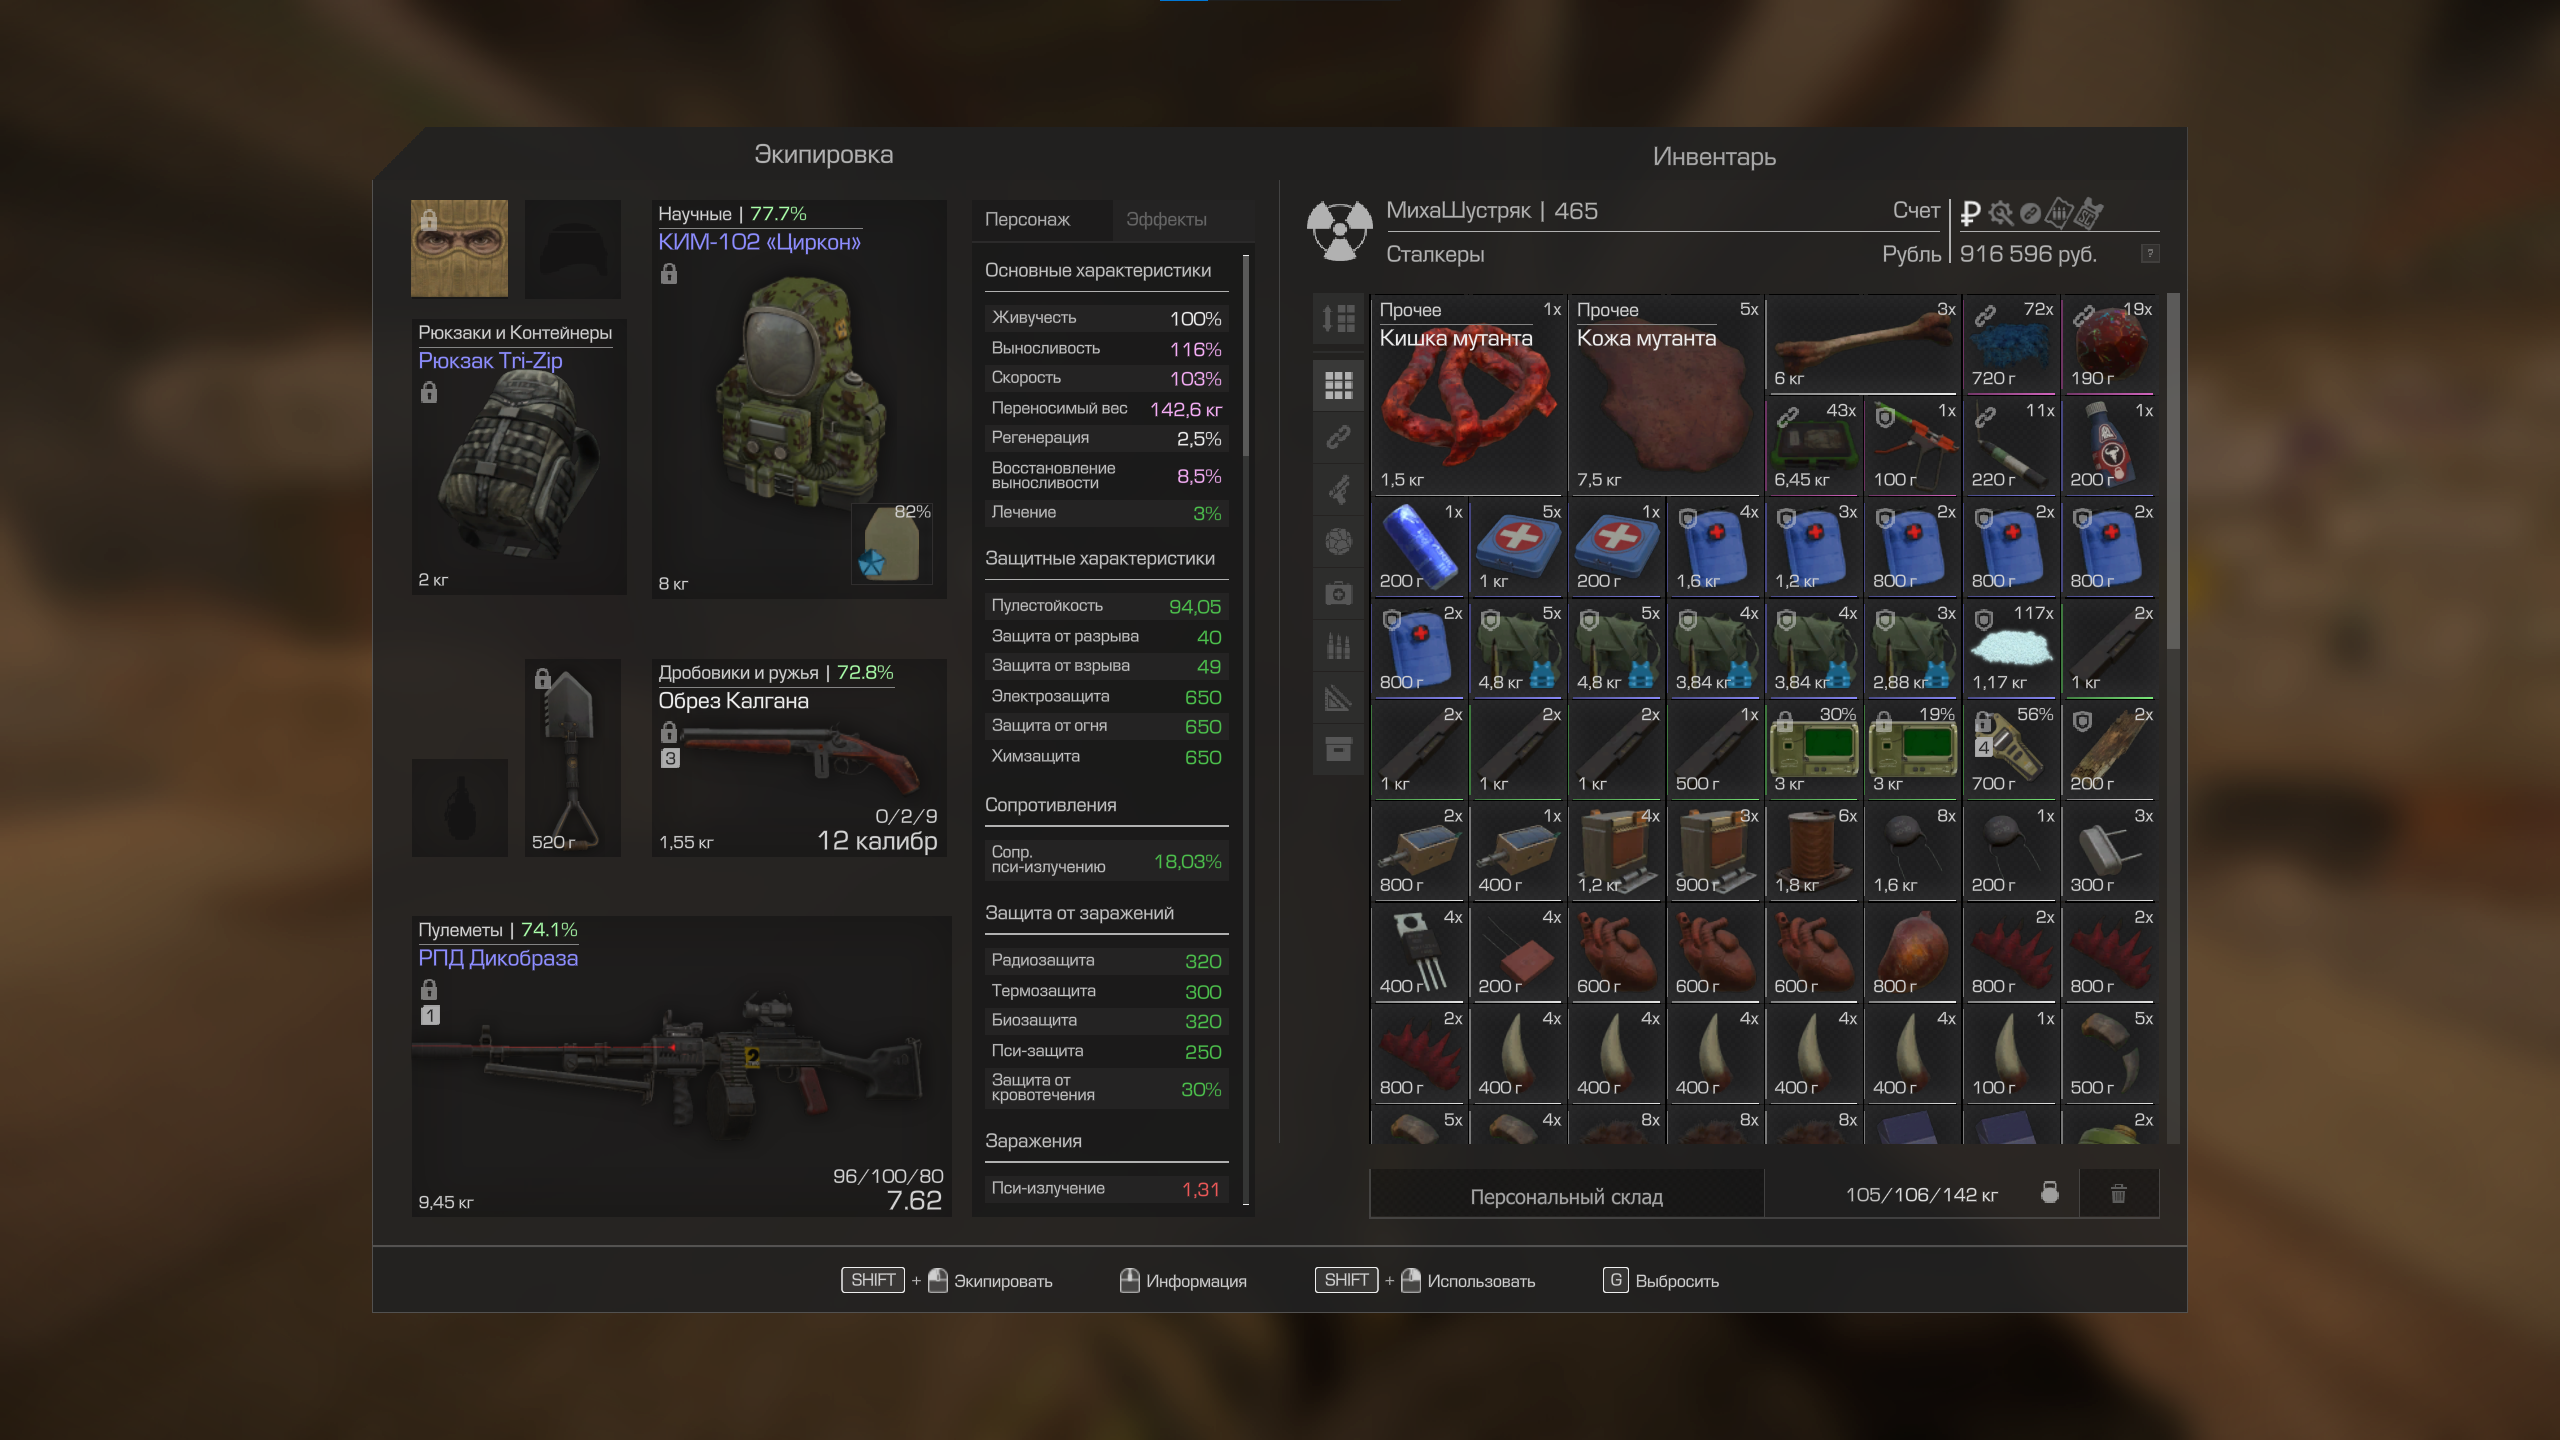The height and width of the screenshot is (1440, 2560).
Task: Select the КИМ-102 «Циркон» suit slot
Action: tap(799, 398)
